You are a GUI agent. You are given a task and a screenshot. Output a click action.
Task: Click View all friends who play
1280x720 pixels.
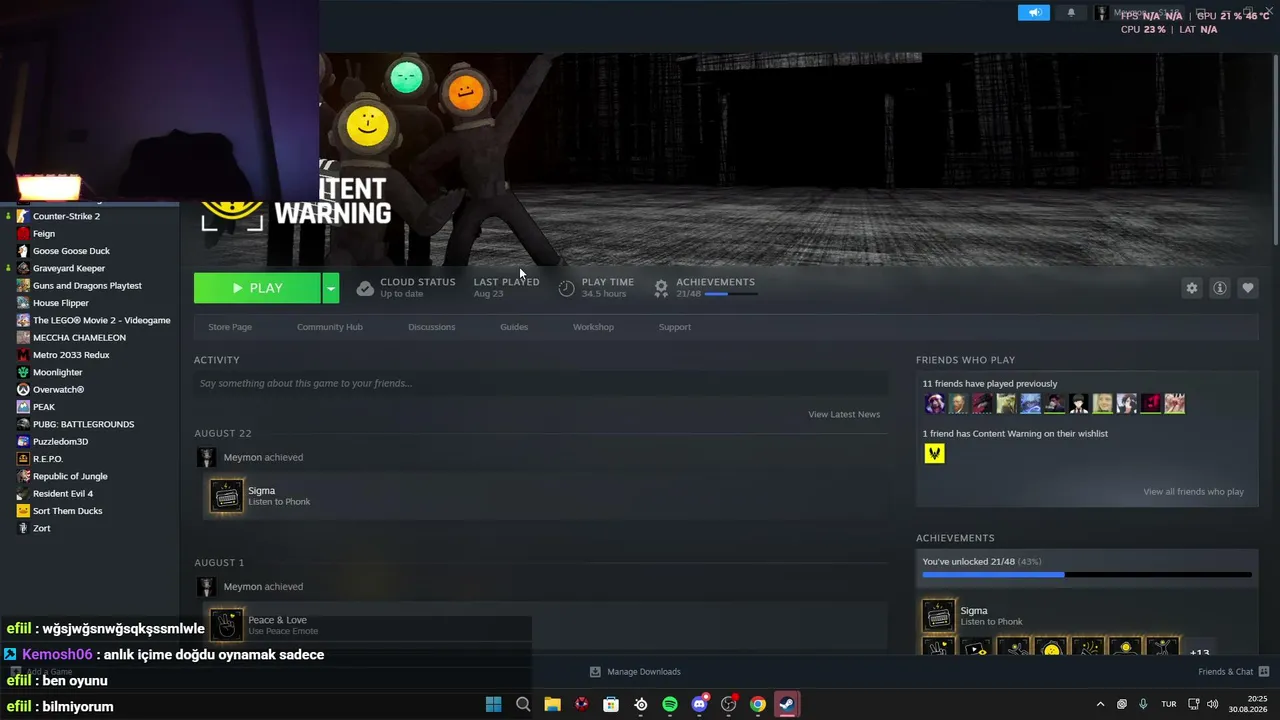(1194, 492)
